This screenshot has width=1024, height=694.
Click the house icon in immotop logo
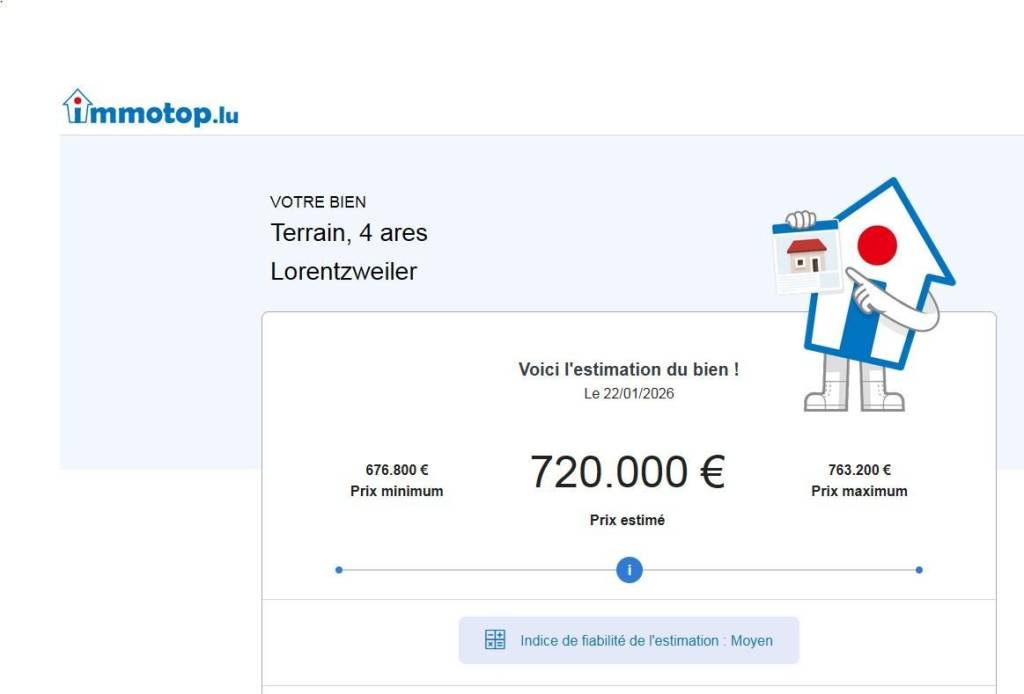pos(77,105)
